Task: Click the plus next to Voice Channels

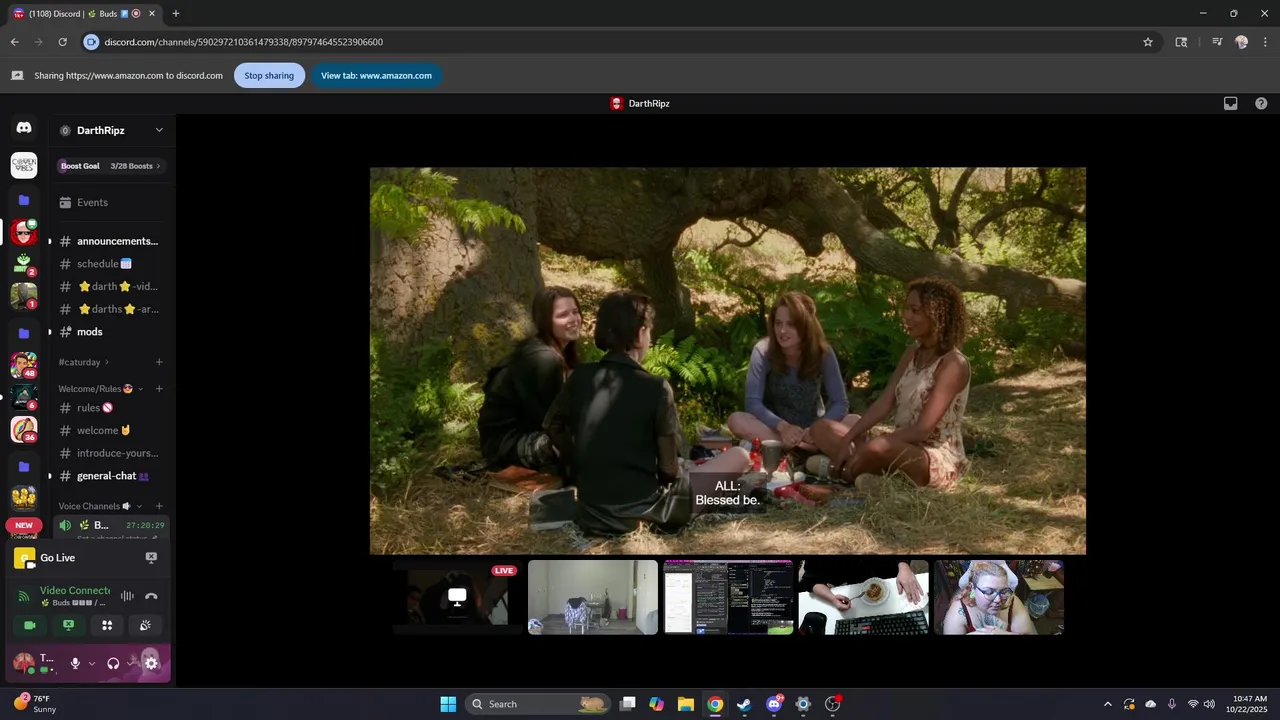Action: [x=159, y=506]
